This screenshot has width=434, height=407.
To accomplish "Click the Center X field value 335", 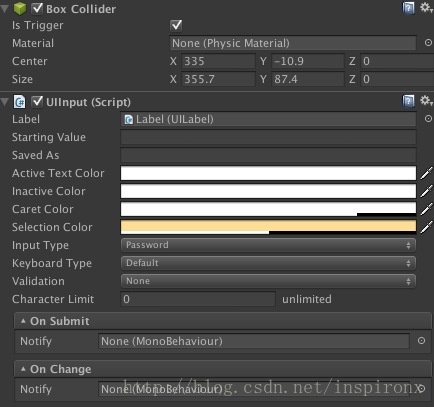I will [x=218, y=61].
